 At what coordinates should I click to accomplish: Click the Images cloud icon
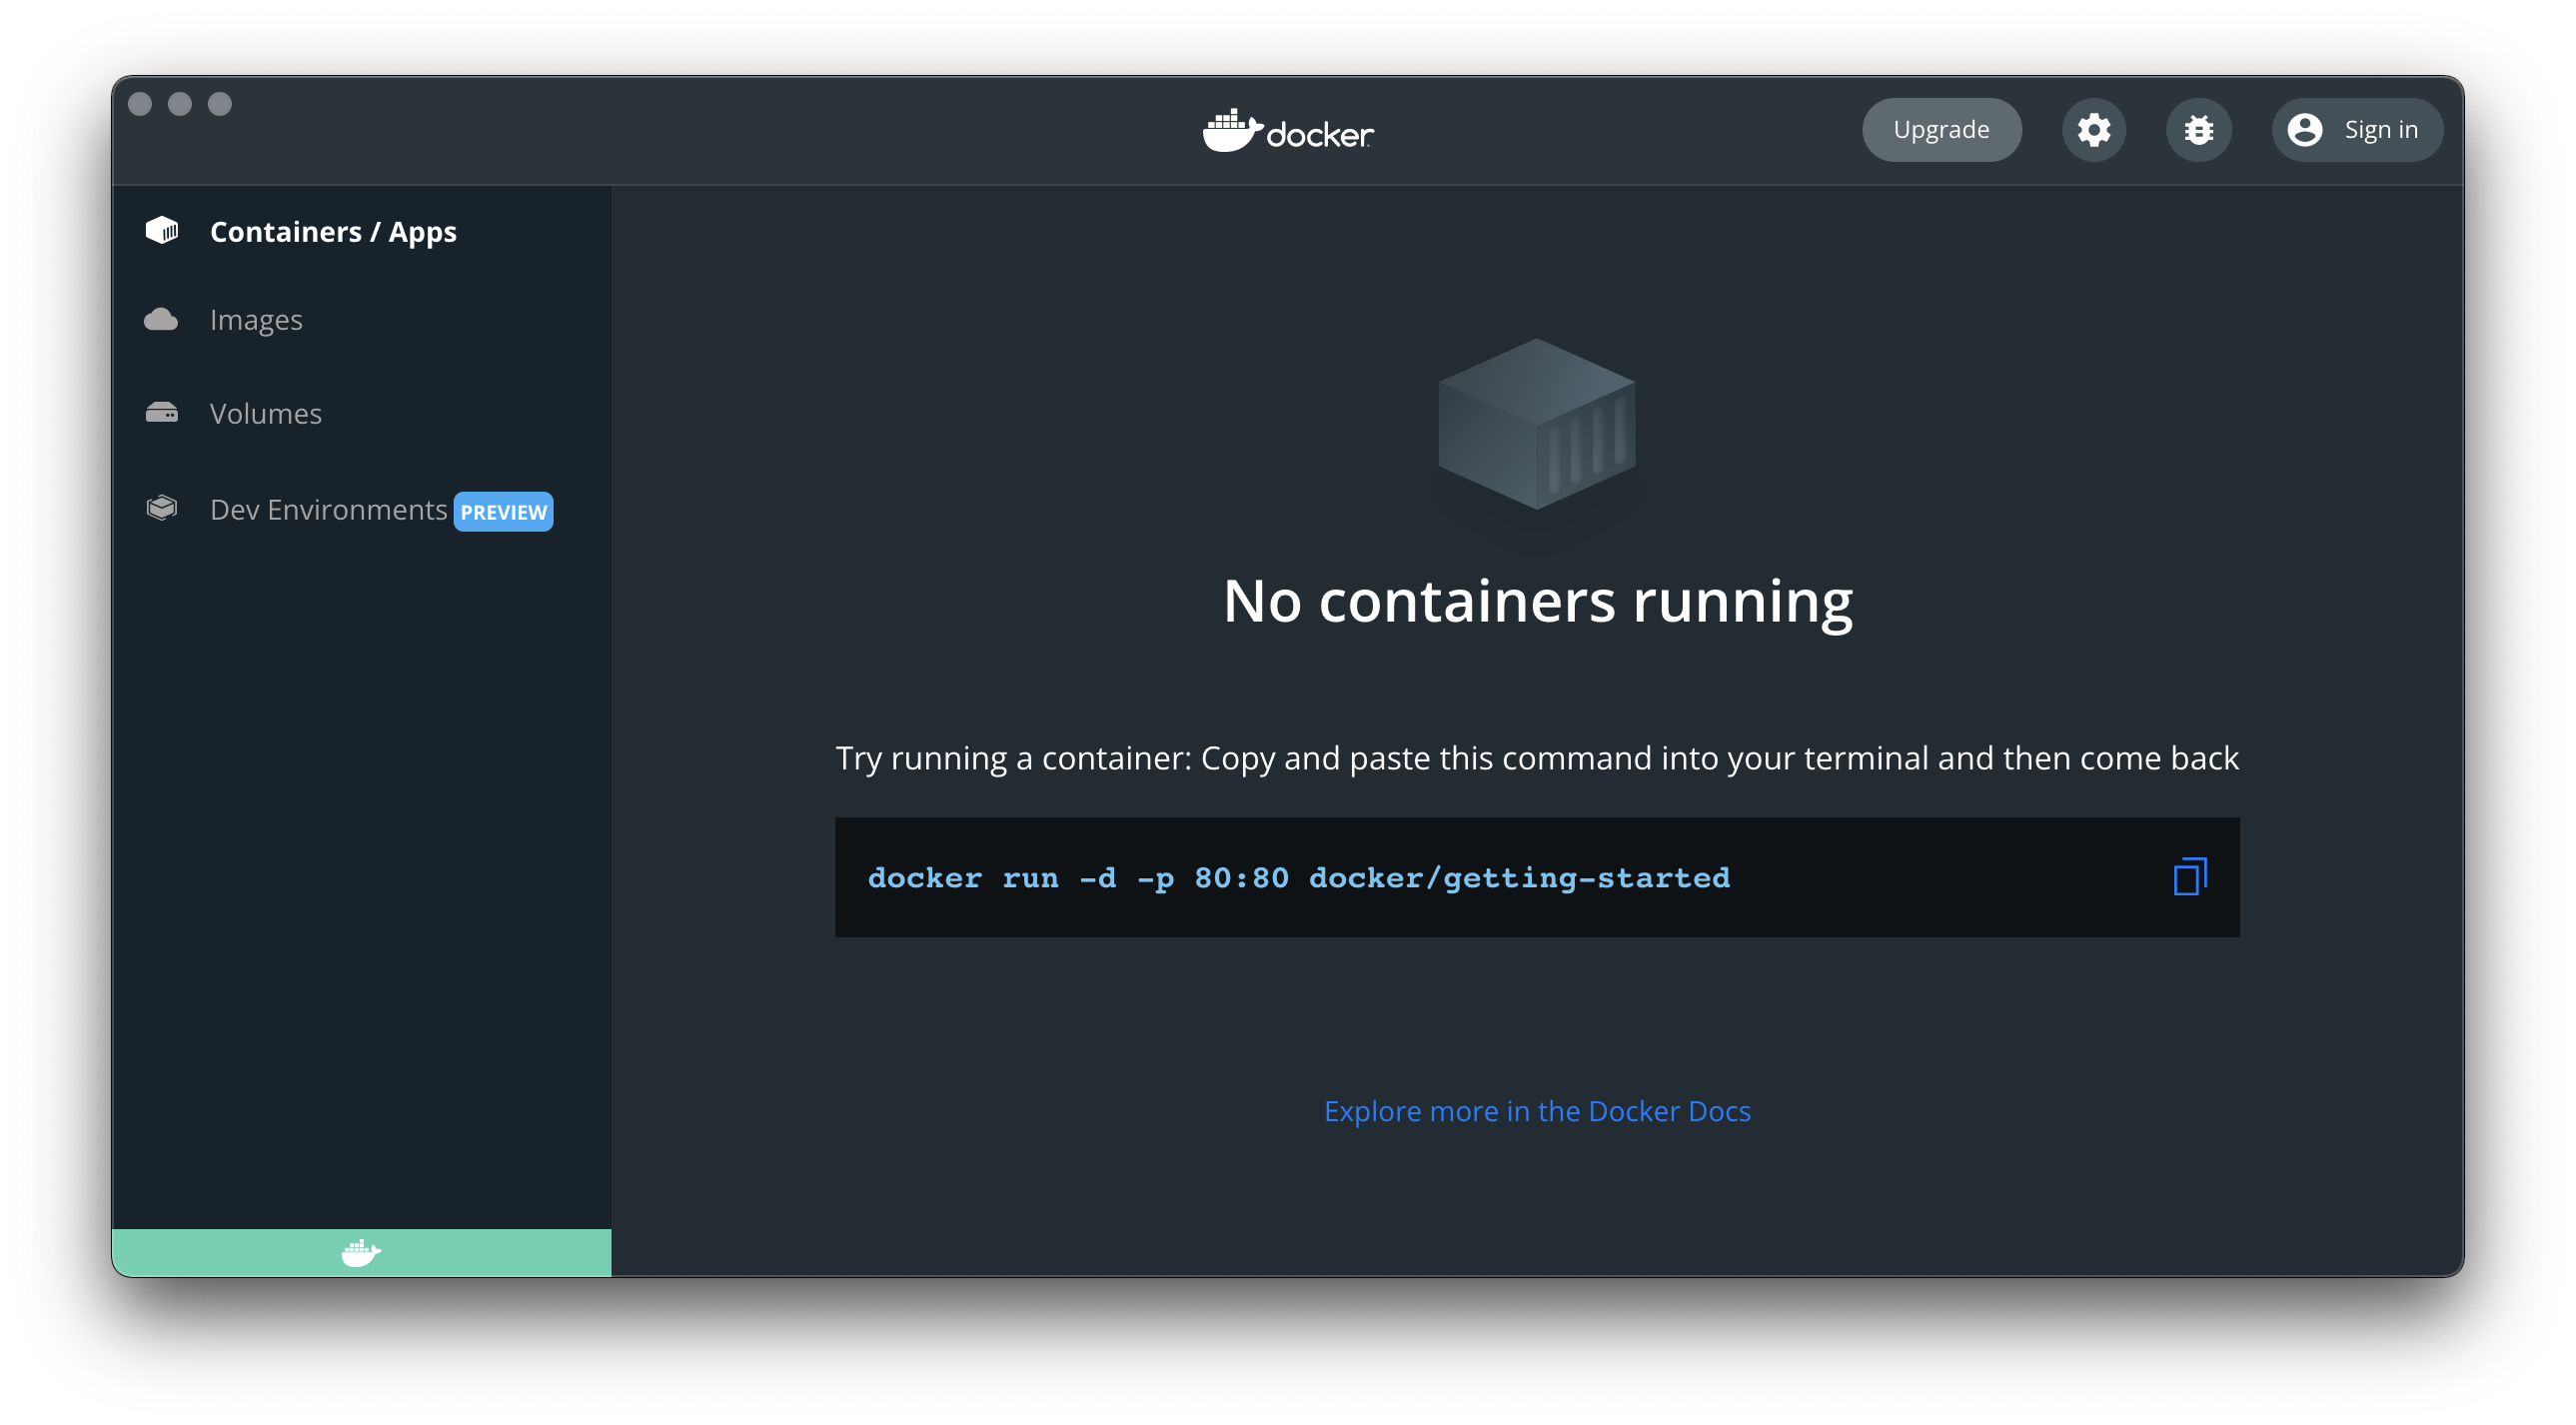[x=161, y=319]
